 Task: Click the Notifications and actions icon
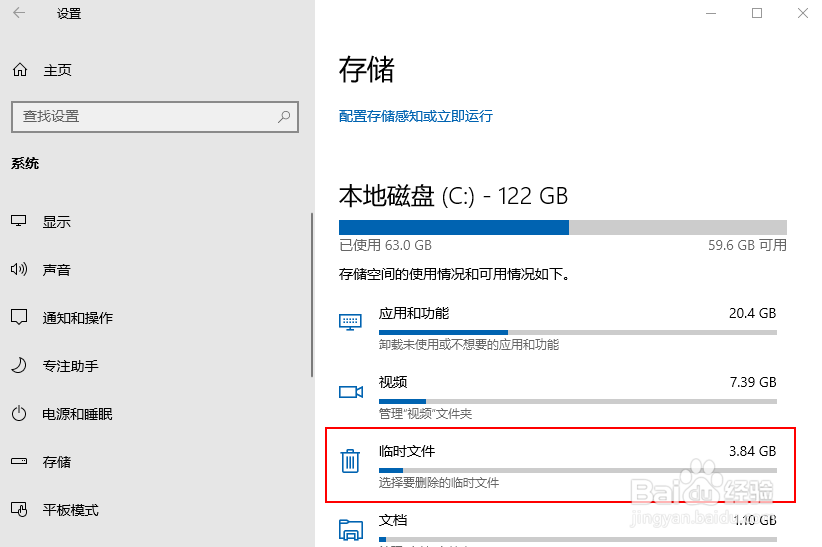tap(19, 318)
